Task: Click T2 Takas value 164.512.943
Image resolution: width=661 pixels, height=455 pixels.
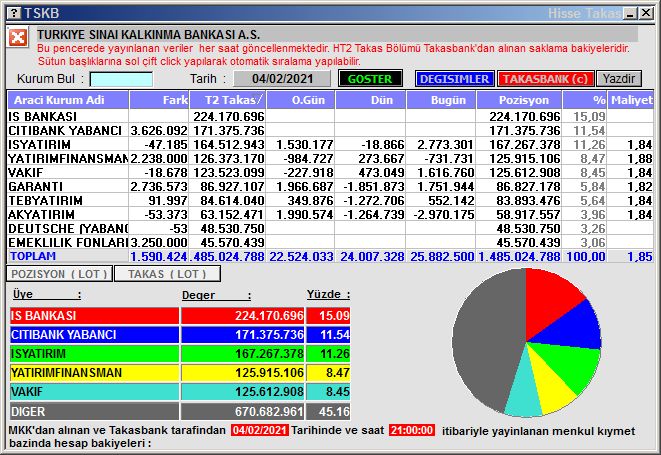Action: [228, 145]
